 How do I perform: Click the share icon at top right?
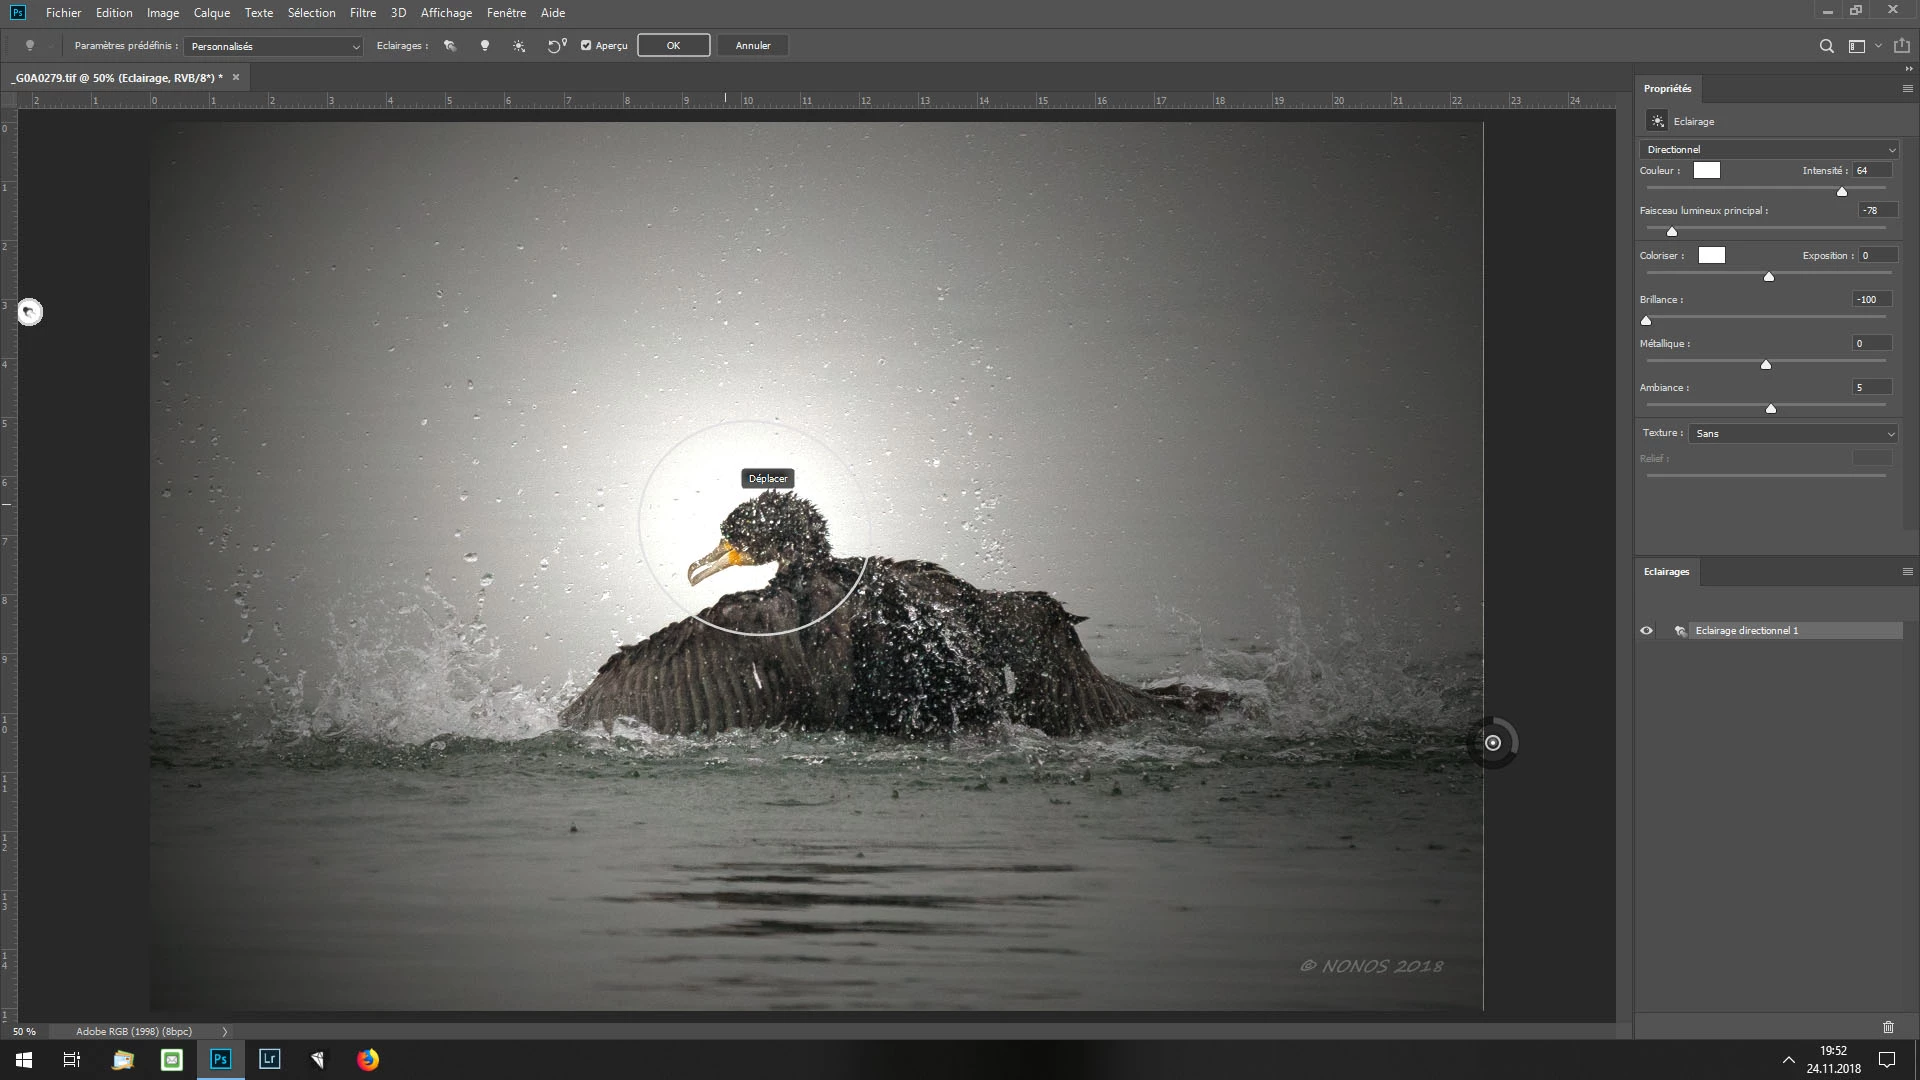coord(1901,46)
